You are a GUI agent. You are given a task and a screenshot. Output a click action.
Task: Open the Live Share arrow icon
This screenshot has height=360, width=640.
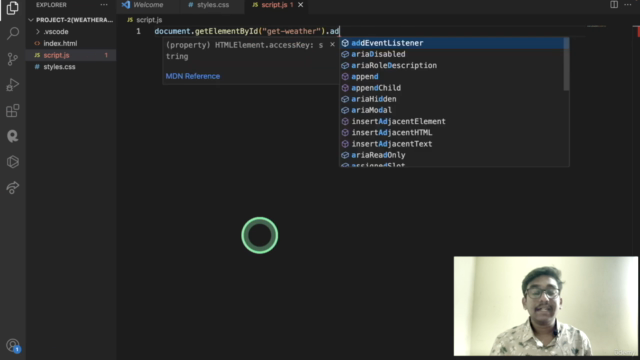(13, 187)
